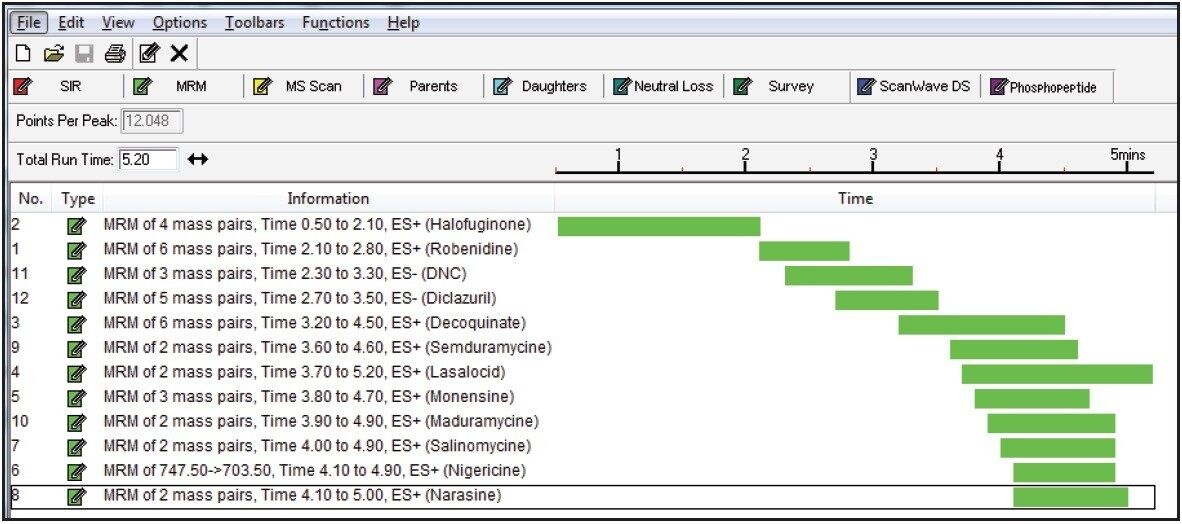Image resolution: width=1182 pixels, height=524 pixels.
Task: Click the Save disk icon
Action: point(84,54)
